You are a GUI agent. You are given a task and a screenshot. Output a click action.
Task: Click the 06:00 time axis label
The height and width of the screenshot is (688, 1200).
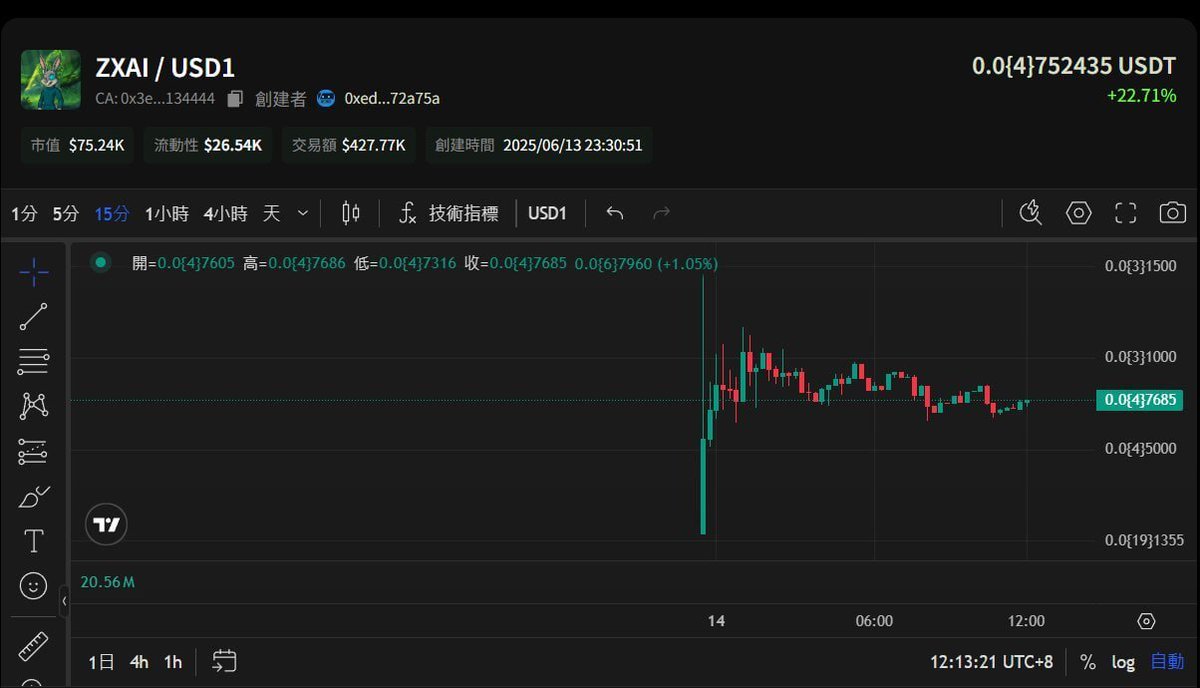[x=874, y=621]
